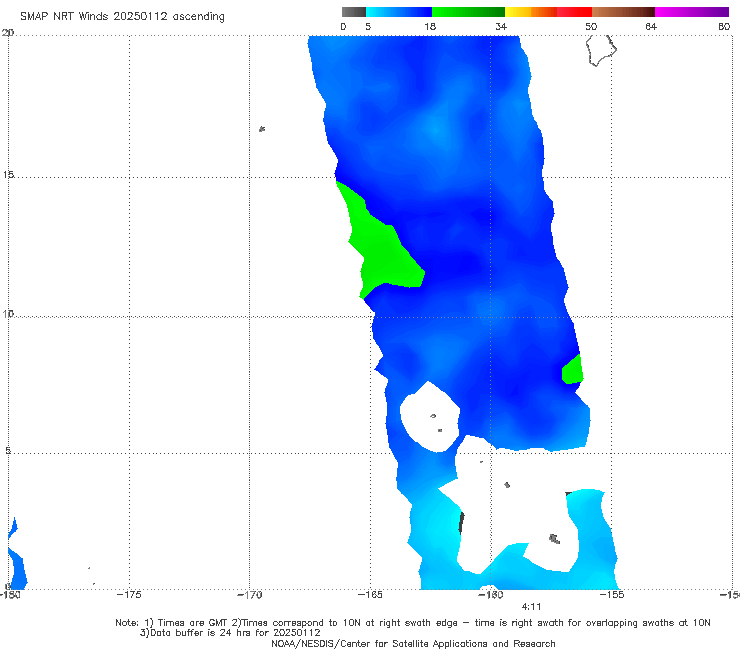Click the color bar label '18'

click(x=430, y=26)
